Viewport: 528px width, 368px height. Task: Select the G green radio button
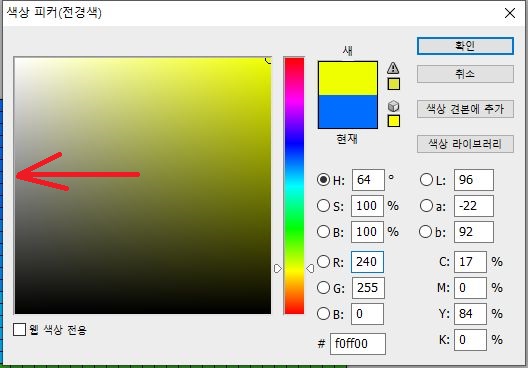[x=323, y=288]
